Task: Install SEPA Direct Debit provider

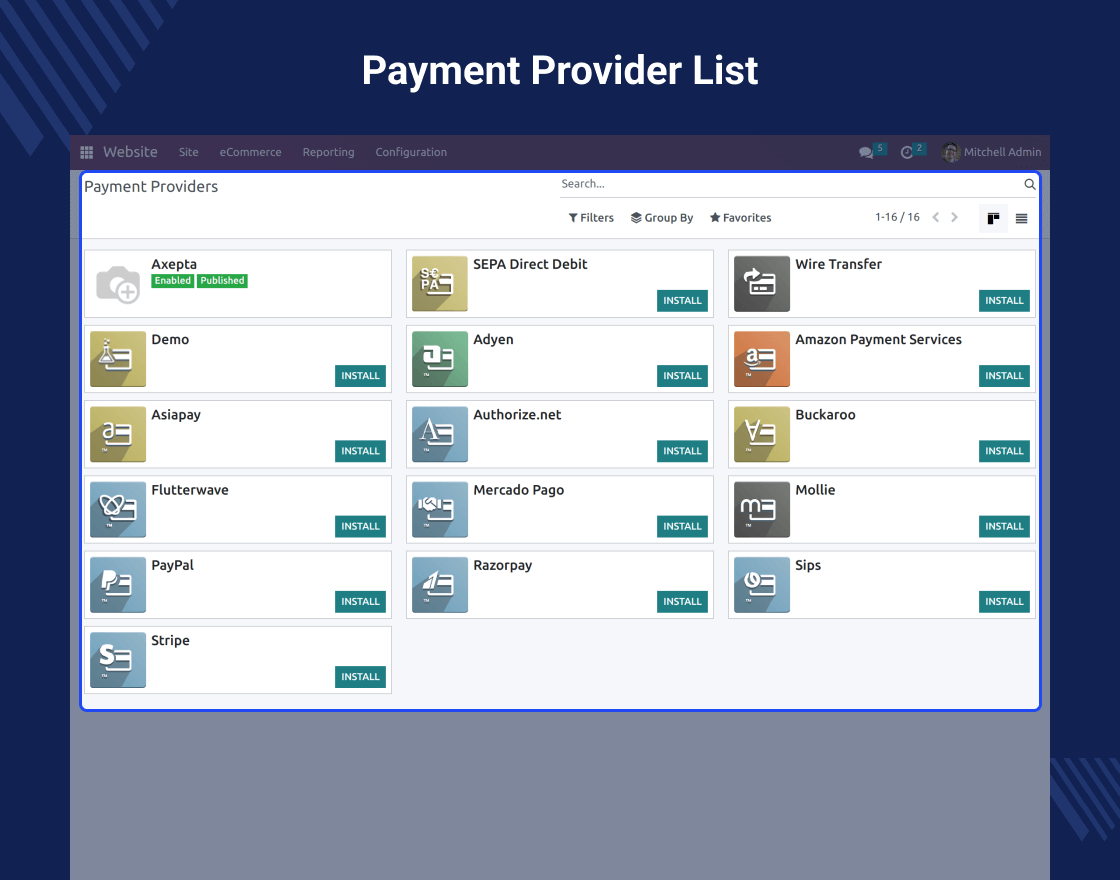Action: coord(682,301)
